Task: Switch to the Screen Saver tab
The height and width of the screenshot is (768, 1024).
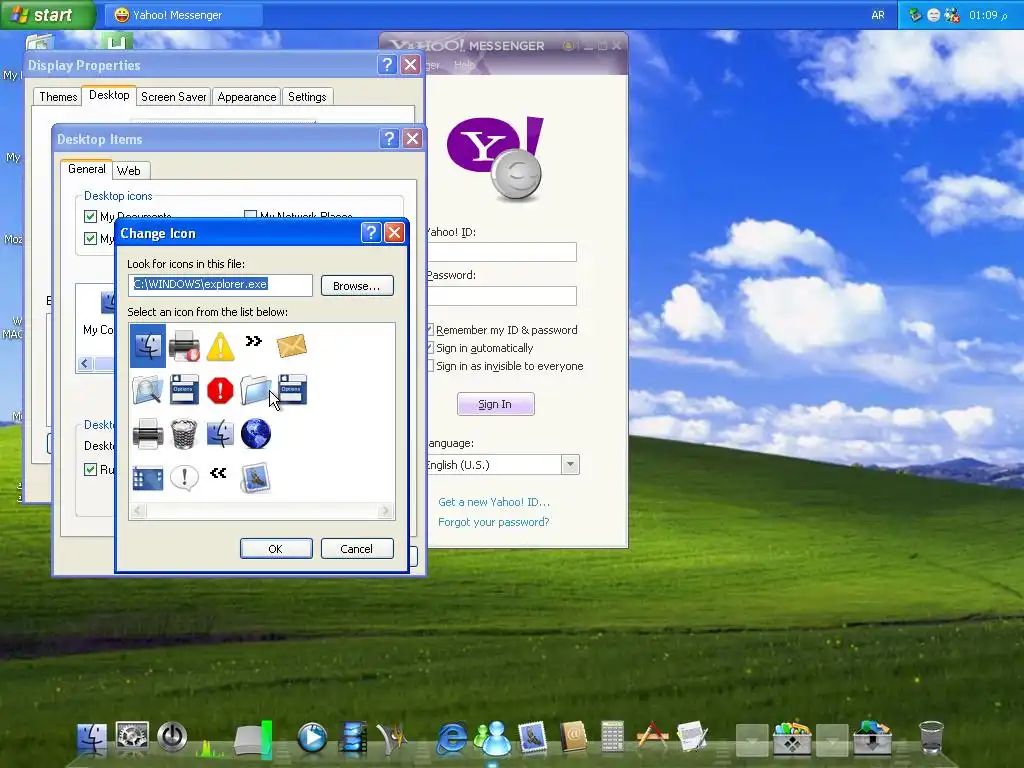Action: coord(174,97)
